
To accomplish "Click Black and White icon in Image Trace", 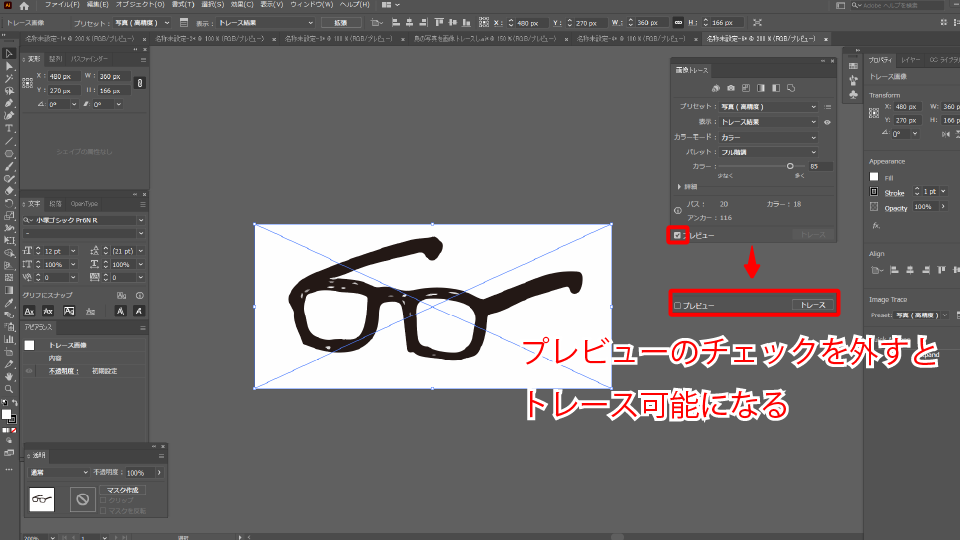I will point(776,88).
